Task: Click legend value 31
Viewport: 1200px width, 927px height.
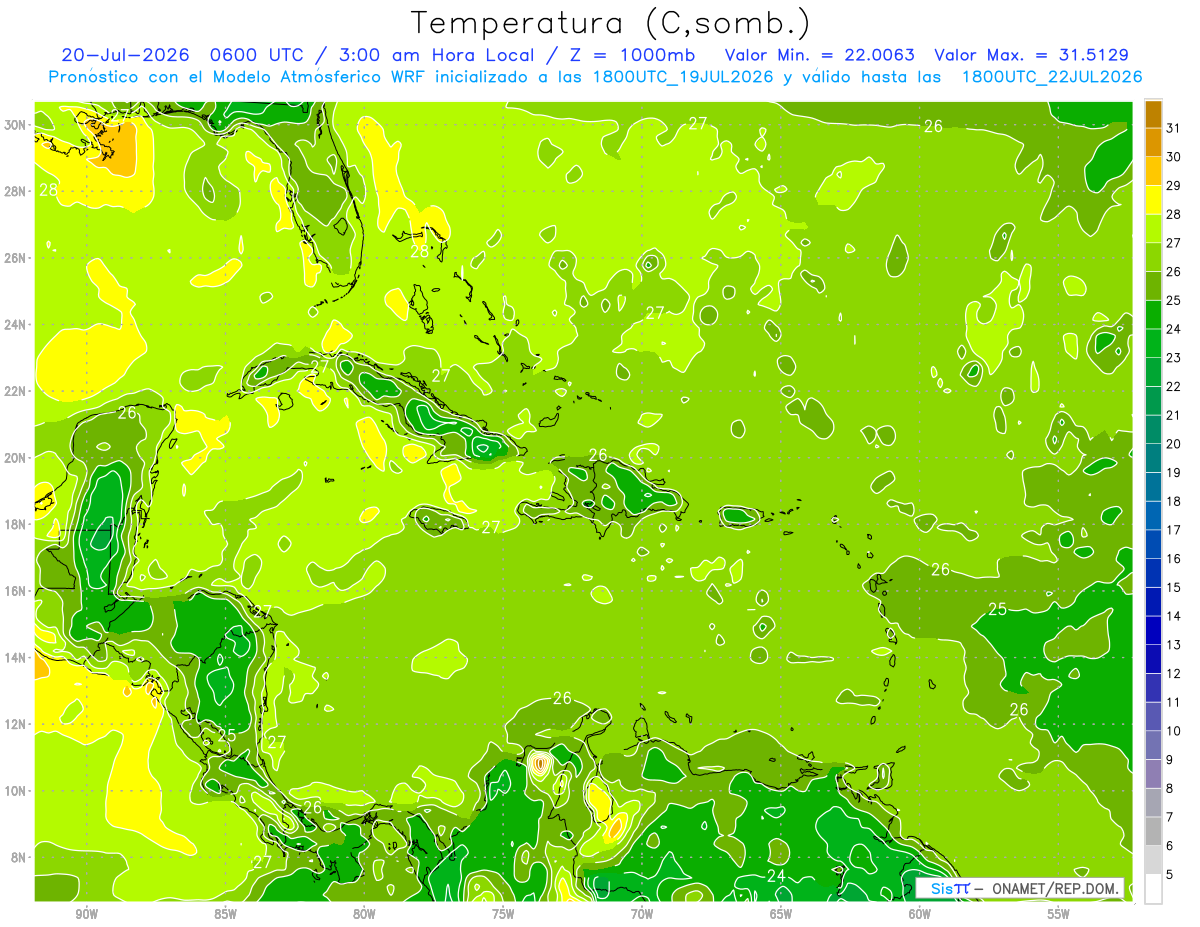Action: click(1174, 128)
